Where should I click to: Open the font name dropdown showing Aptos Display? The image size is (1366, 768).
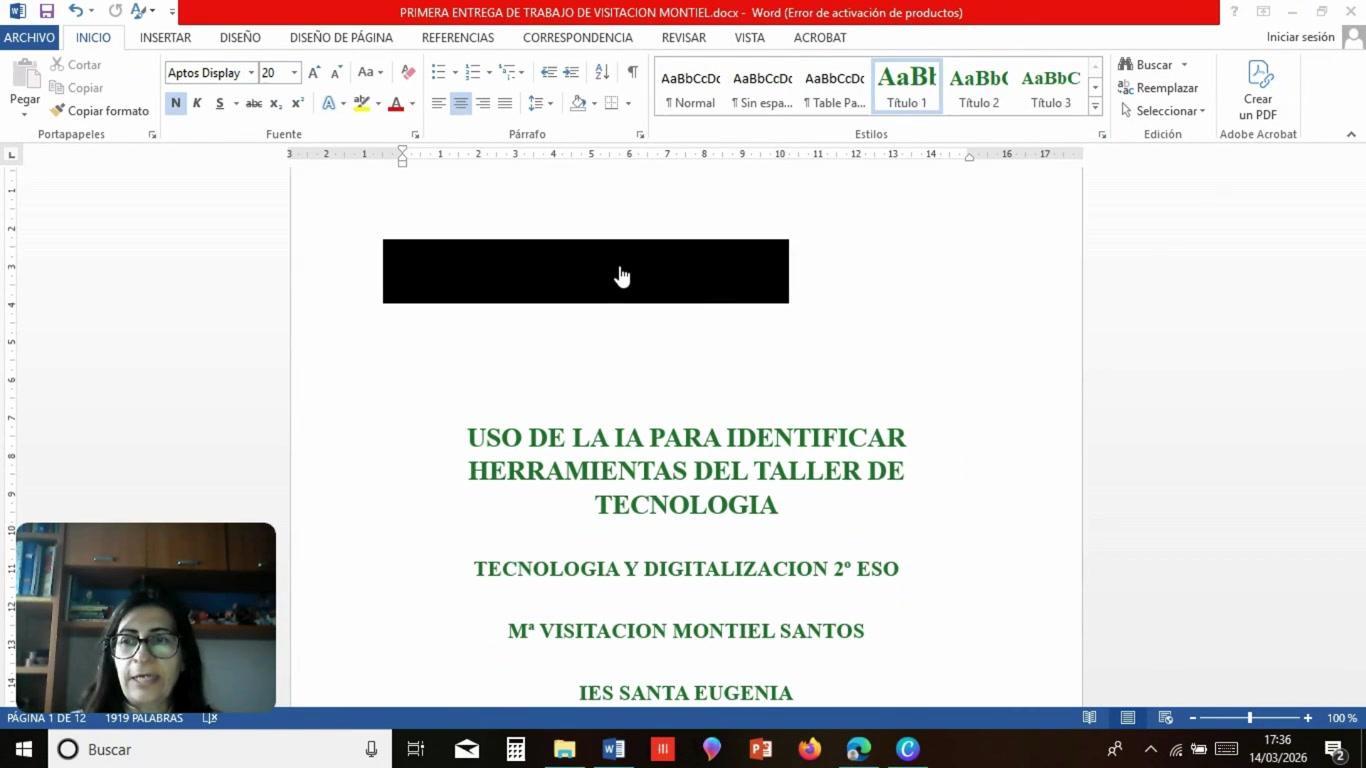(x=251, y=73)
